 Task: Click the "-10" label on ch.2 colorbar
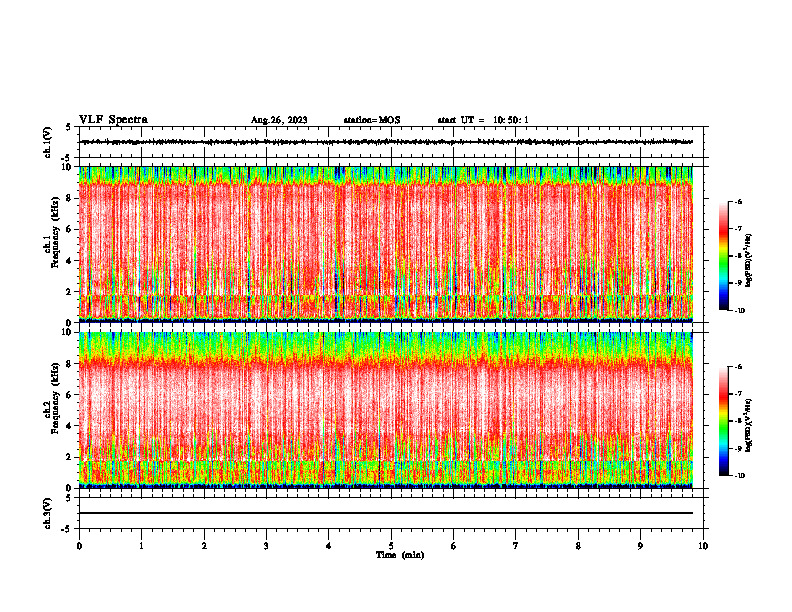point(739,476)
